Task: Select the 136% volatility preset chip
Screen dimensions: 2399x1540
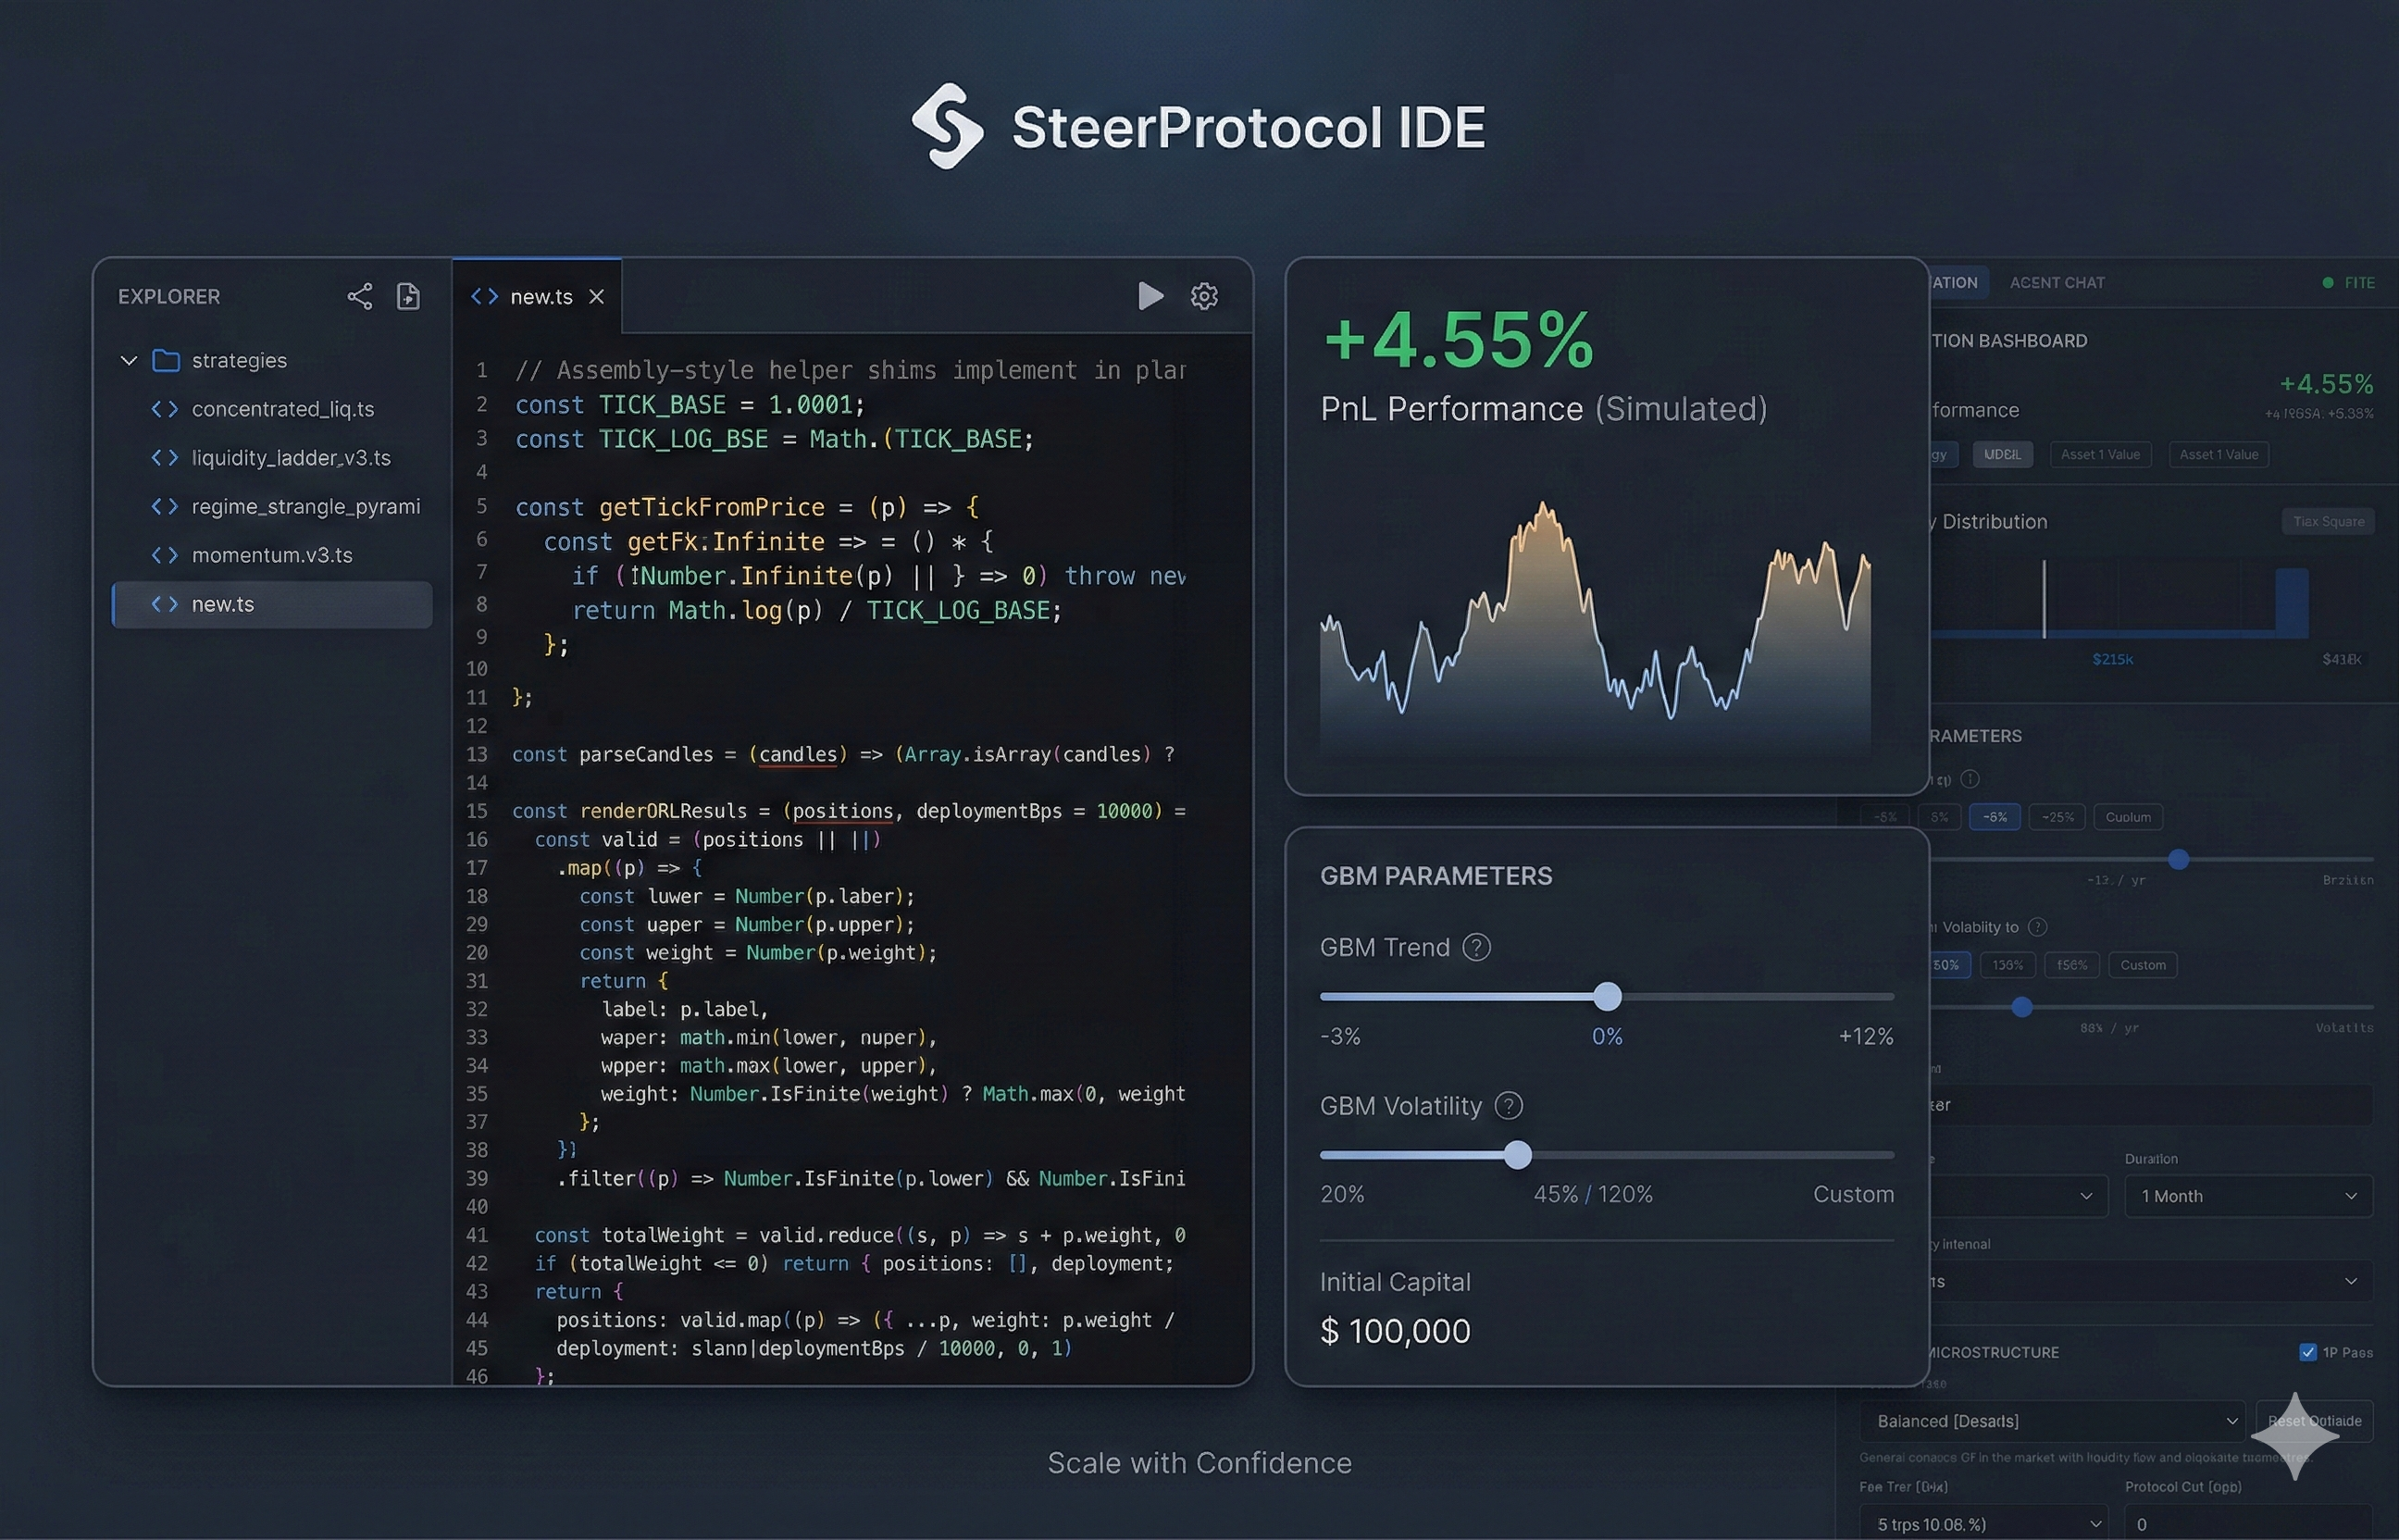Action: click(x=2007, y=965)
